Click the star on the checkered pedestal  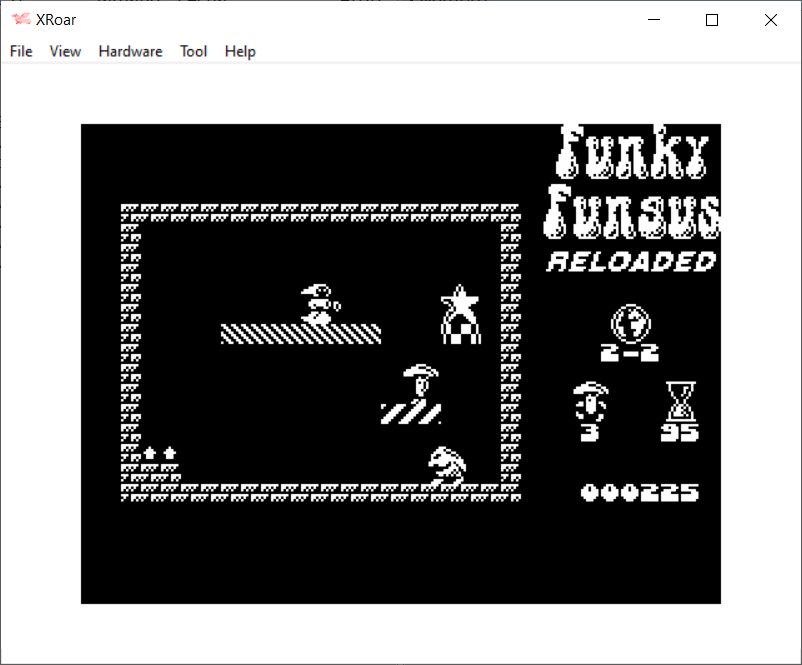[460, 303]
